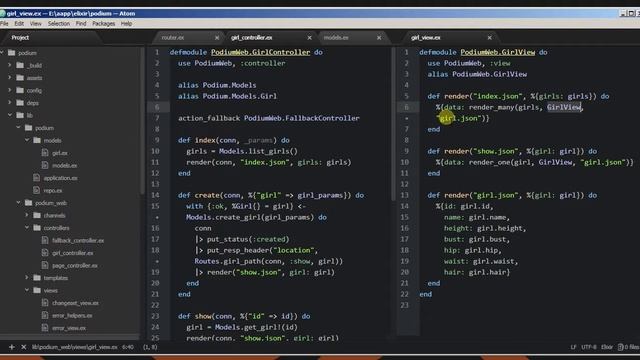Click the deps folder icon
This screenshot has height=360, width=640.
20,103
